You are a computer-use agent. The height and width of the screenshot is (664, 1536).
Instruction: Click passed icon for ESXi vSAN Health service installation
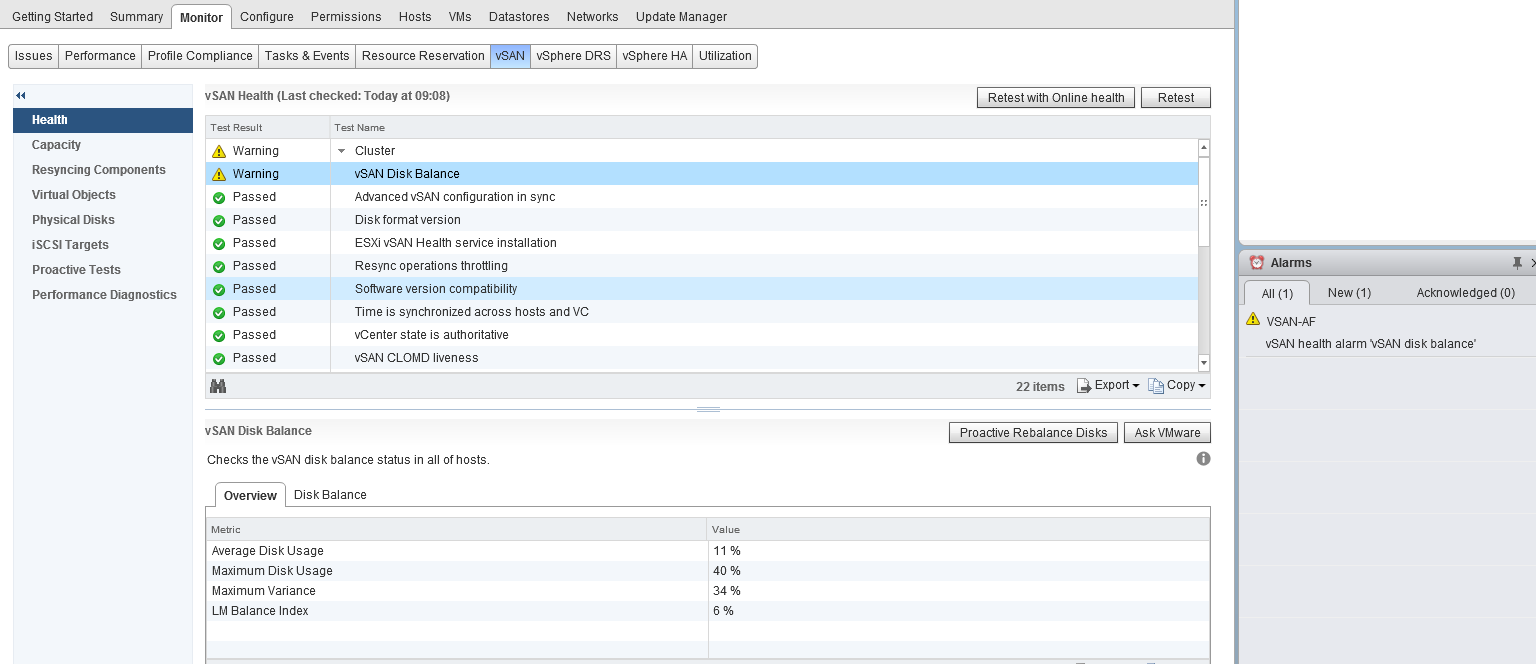coord(219,243)
